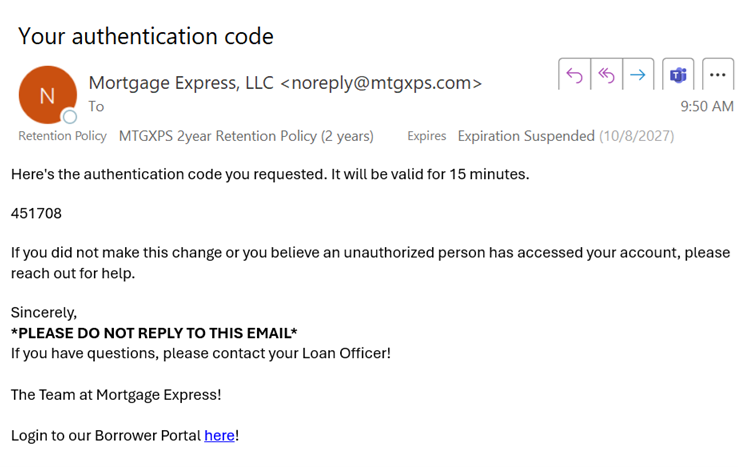
Task: Open the More actions ellipsis menu
Action: (x=716, y=75)
